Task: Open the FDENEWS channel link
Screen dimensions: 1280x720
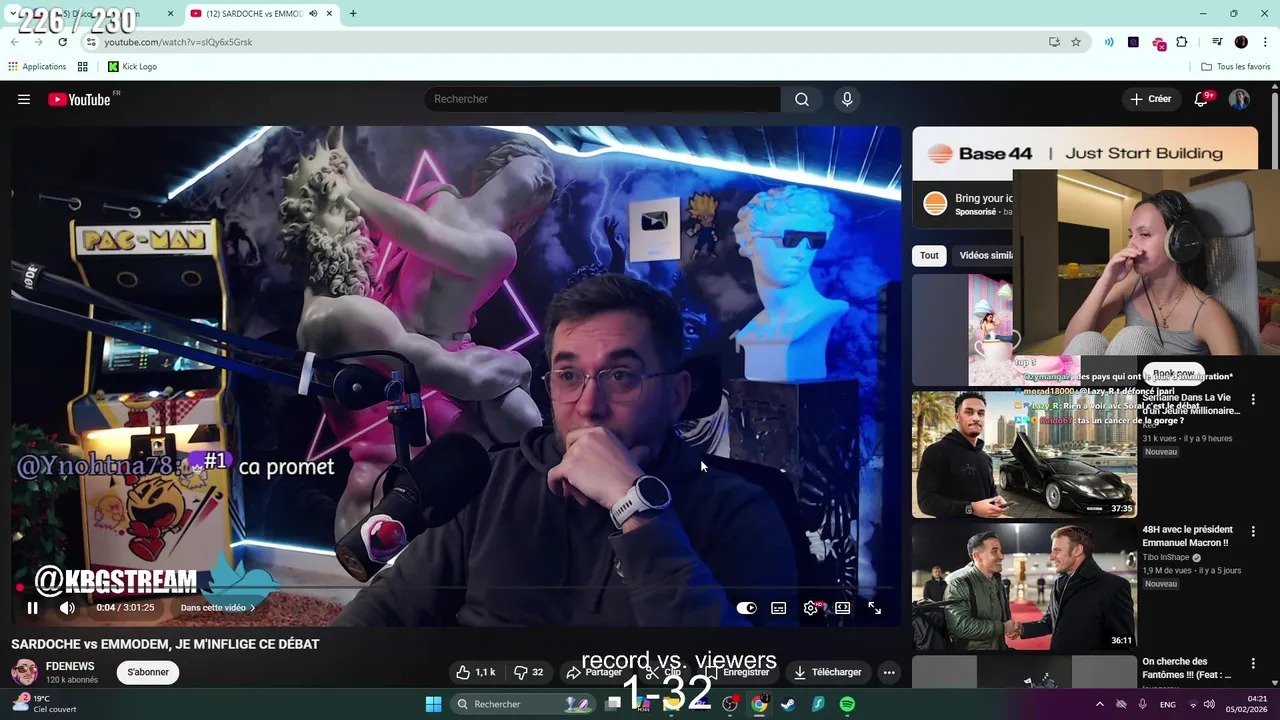Action: tap(70, 666)
